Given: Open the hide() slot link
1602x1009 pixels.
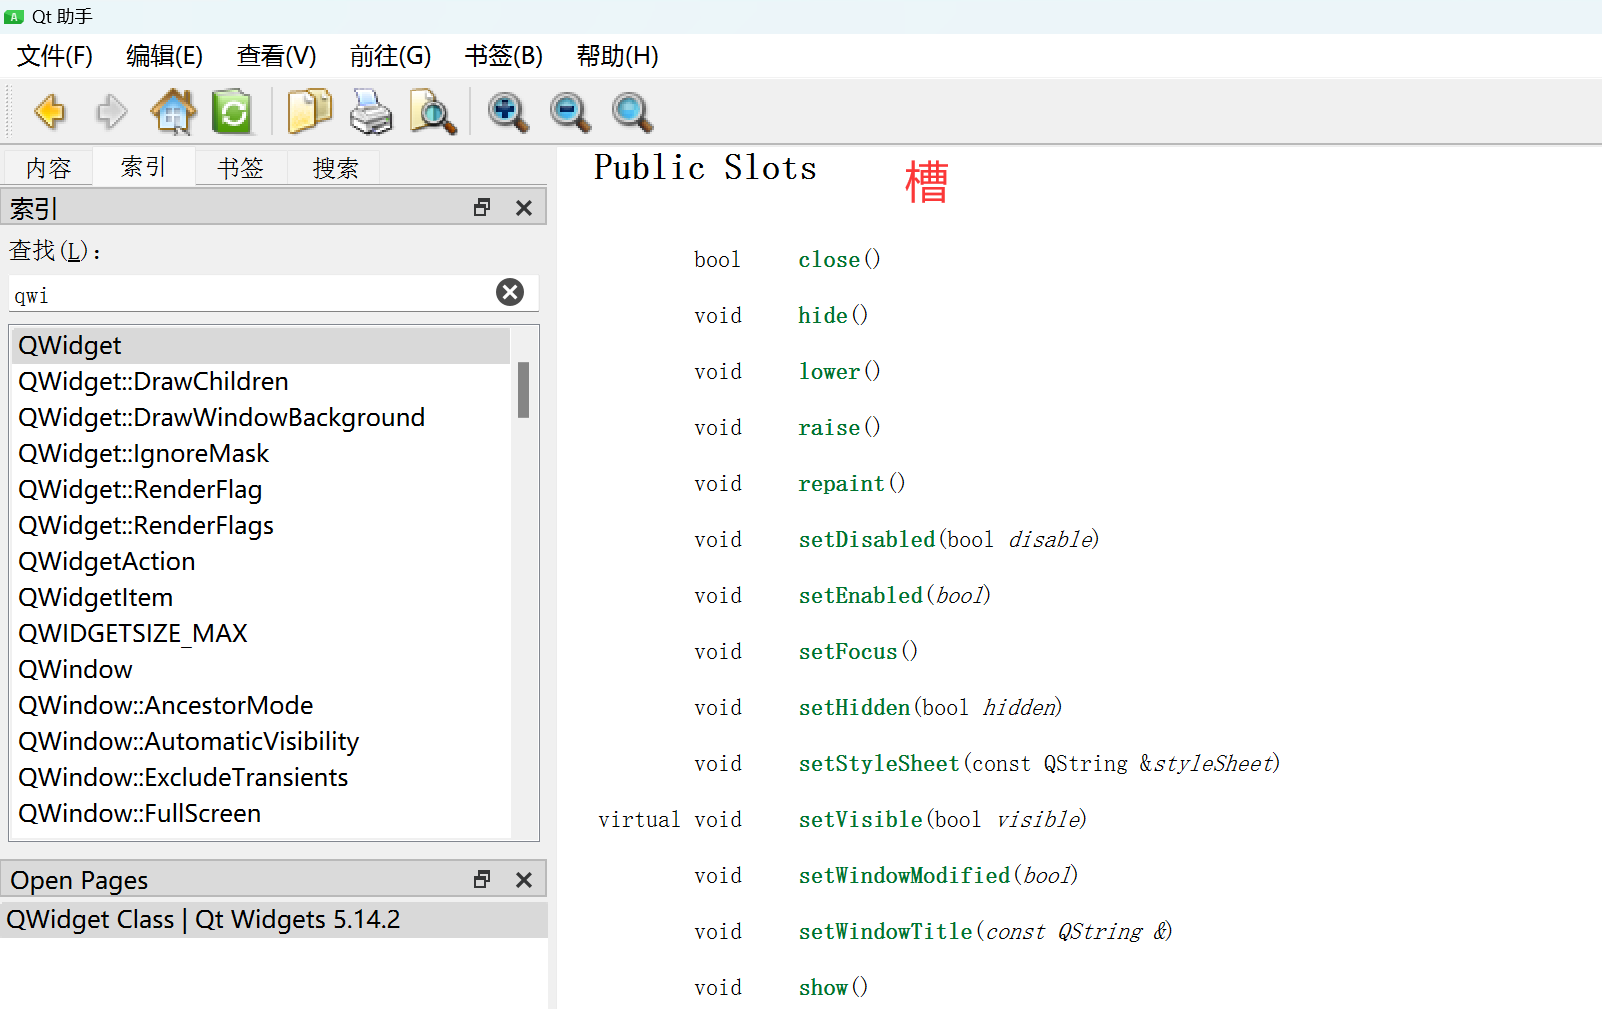Looking at the screenshot, I should coord(823,316).
